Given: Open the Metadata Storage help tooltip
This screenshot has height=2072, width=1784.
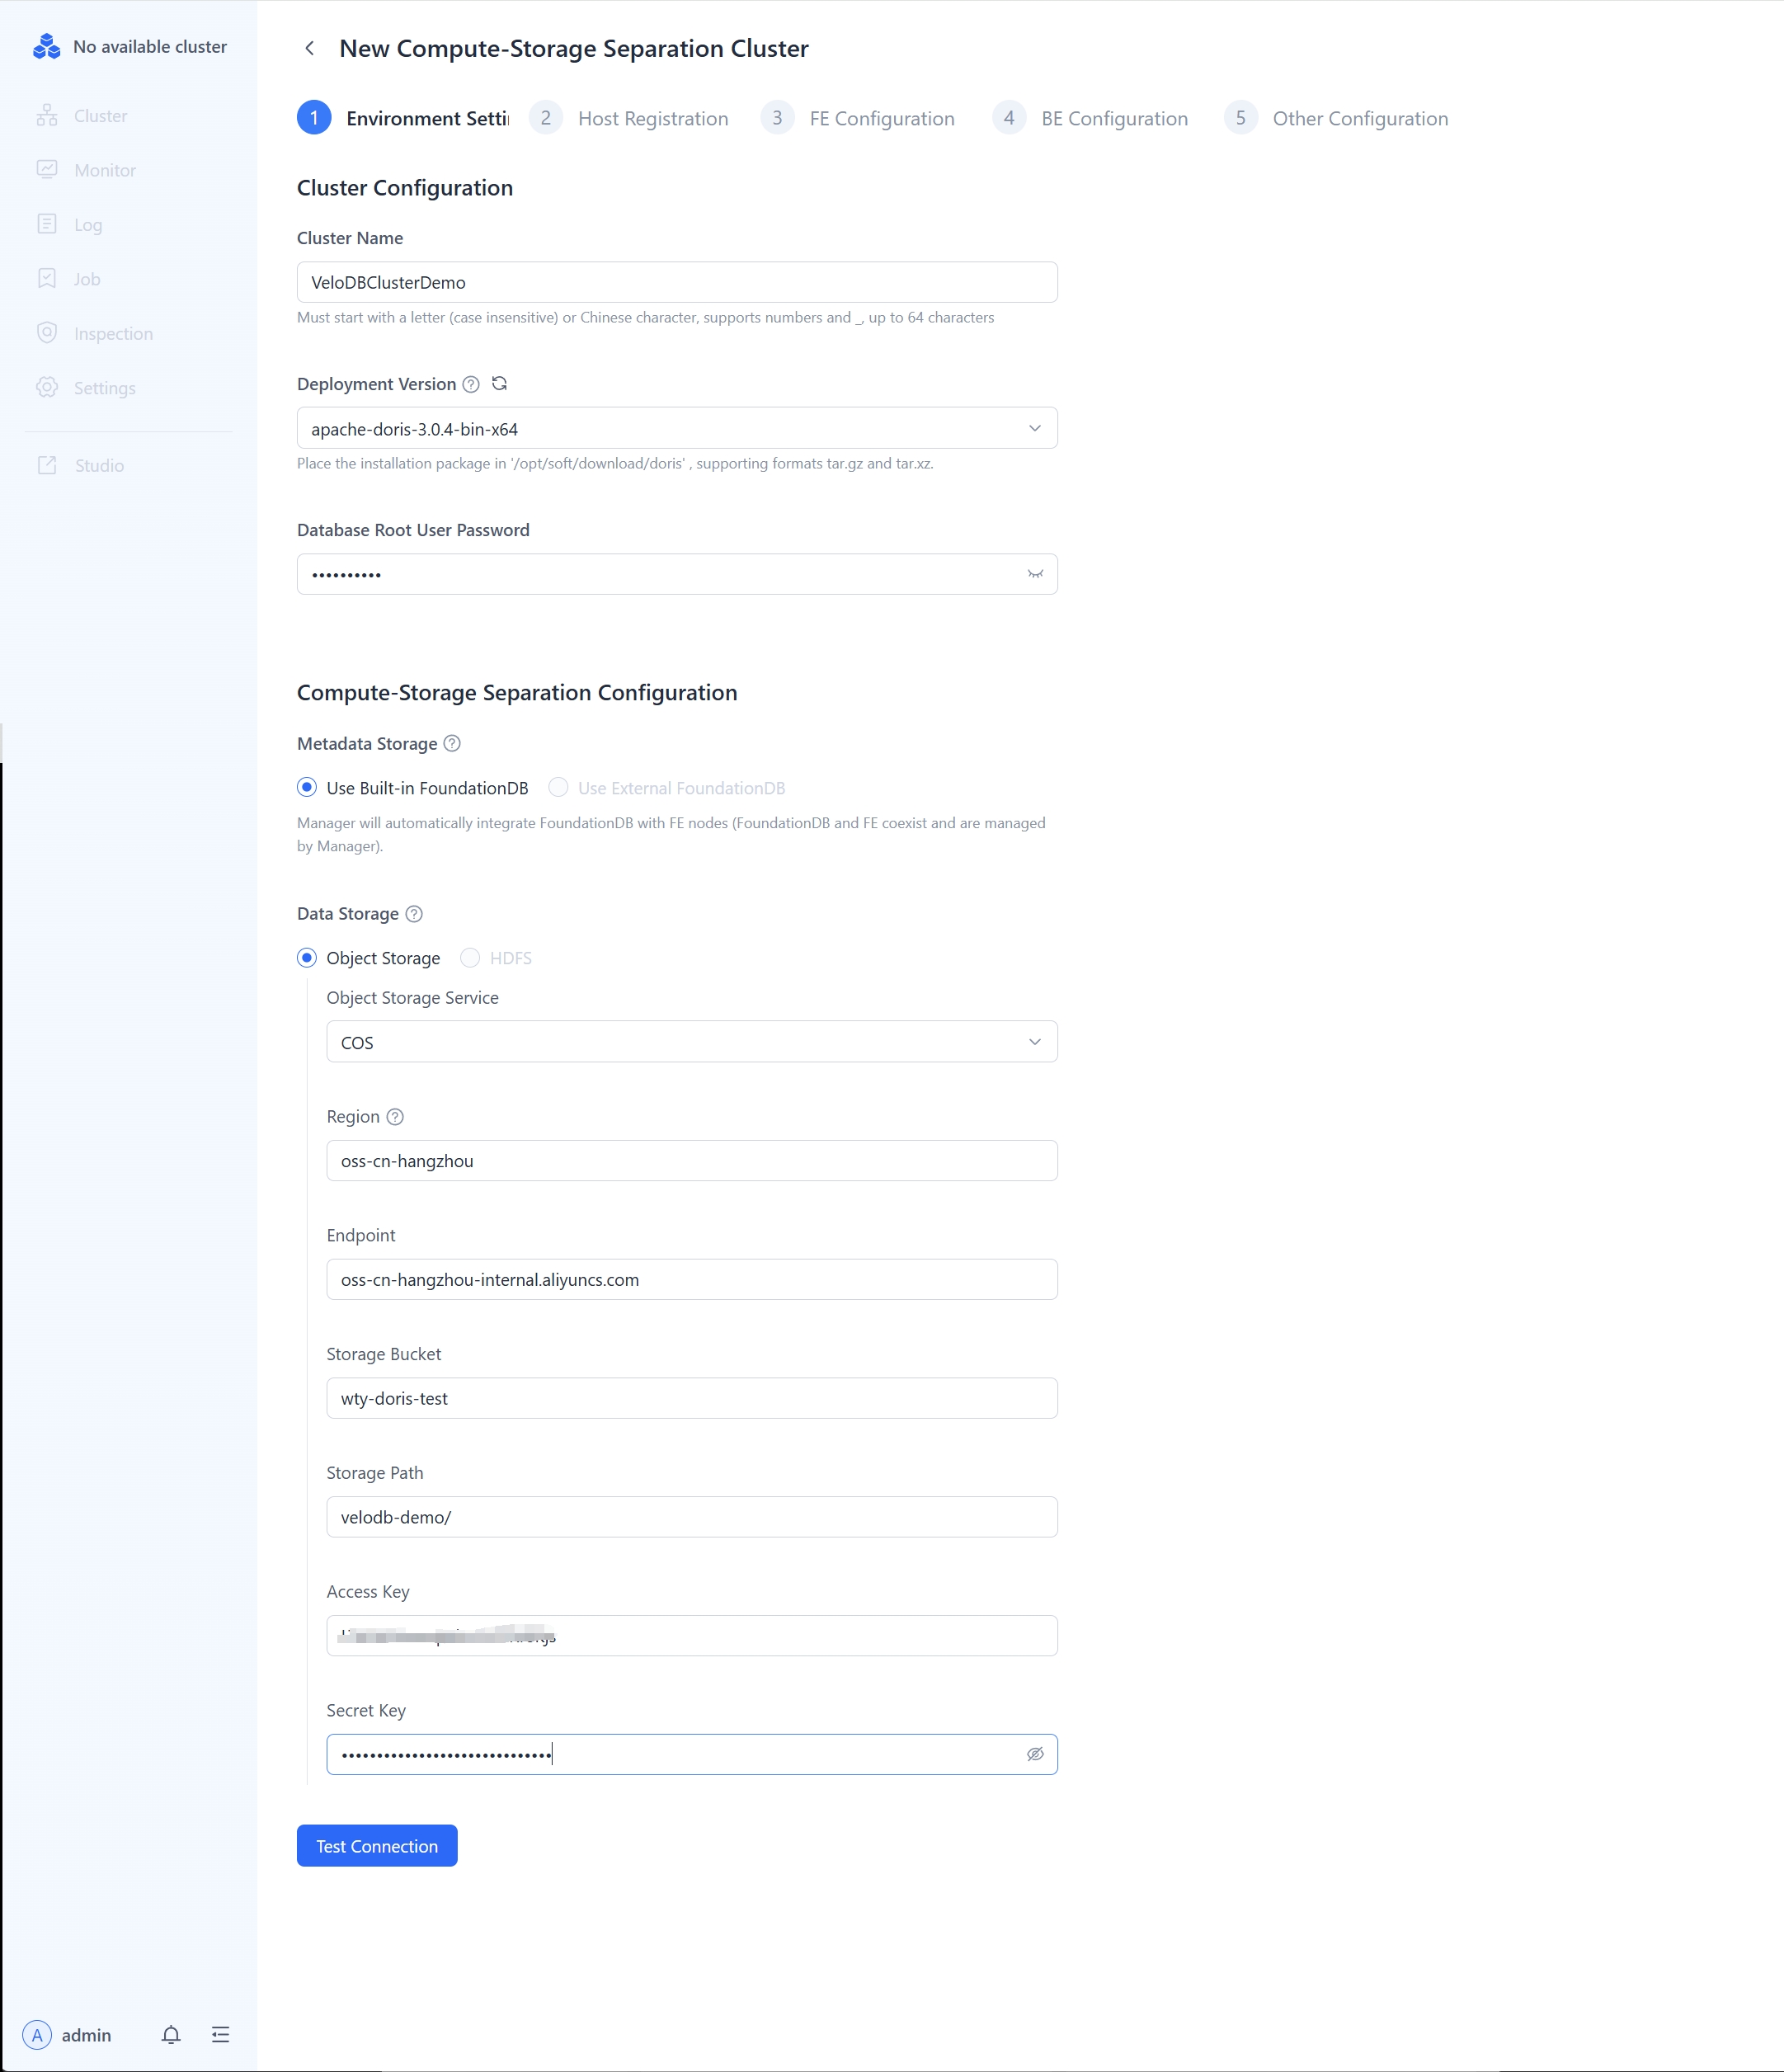Looking at the screenshot, I should click(x=452, y=743).
